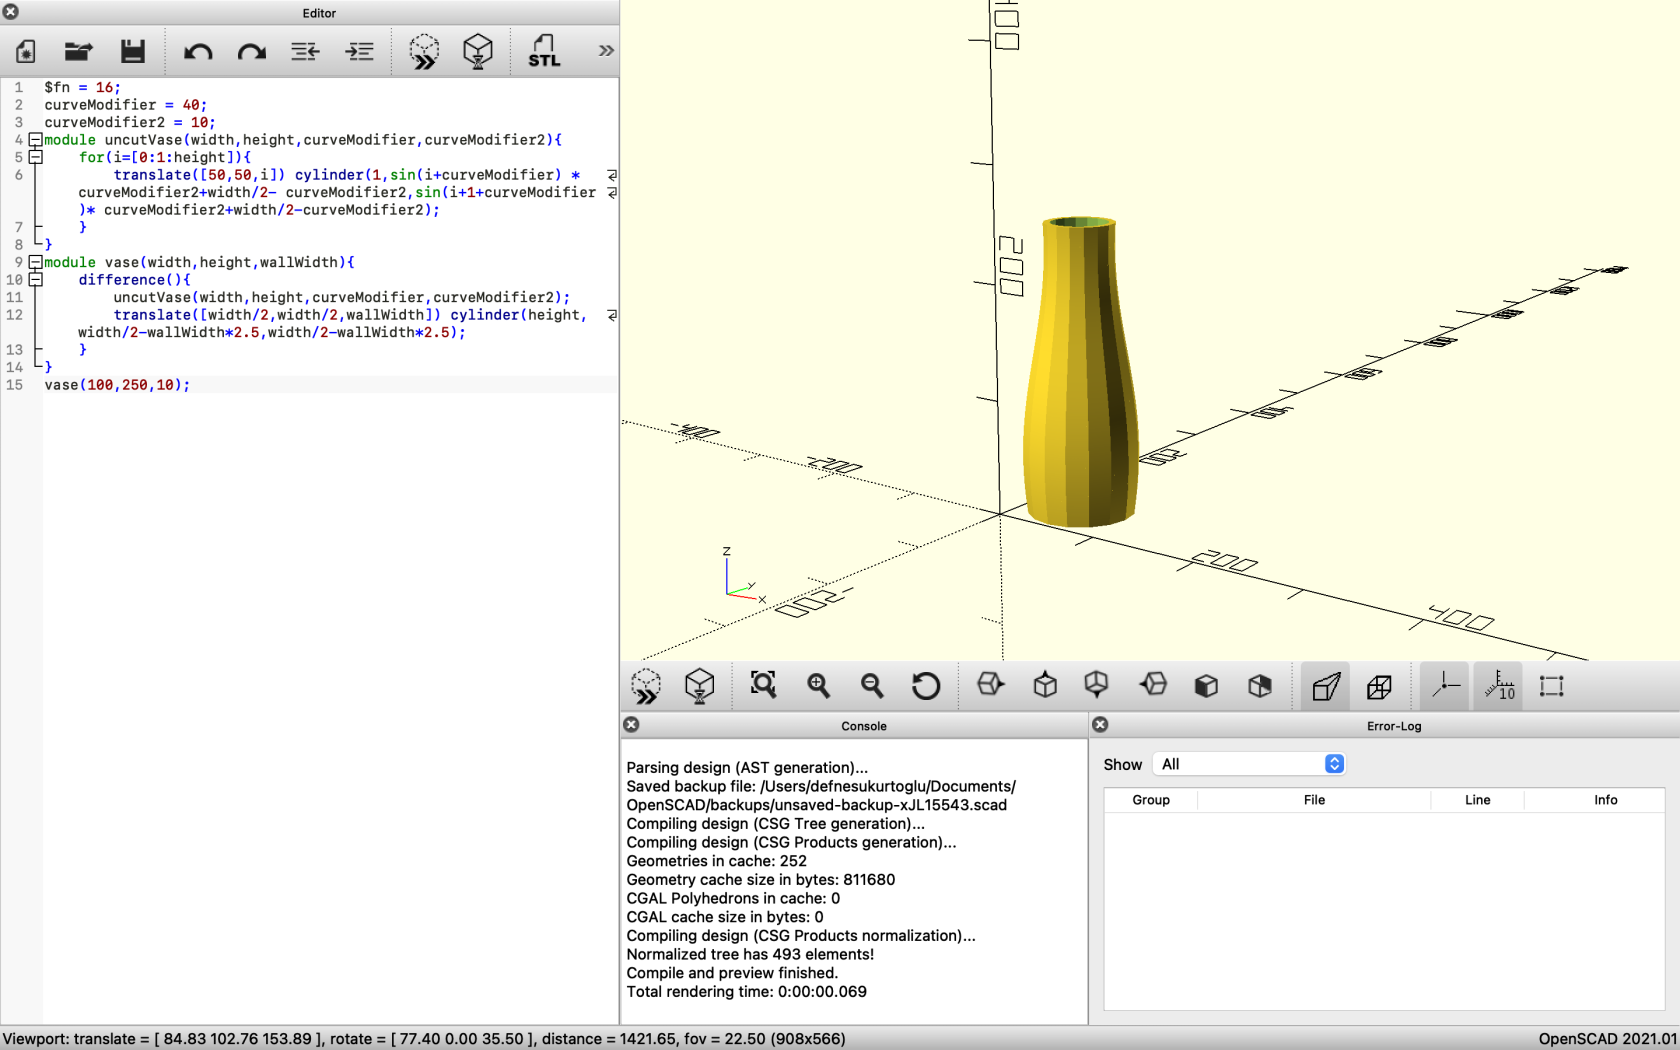Expand hidden editor toolbar items chevron
Viewport: 1680px width, 1050px height.
click(x=606, y=50)
